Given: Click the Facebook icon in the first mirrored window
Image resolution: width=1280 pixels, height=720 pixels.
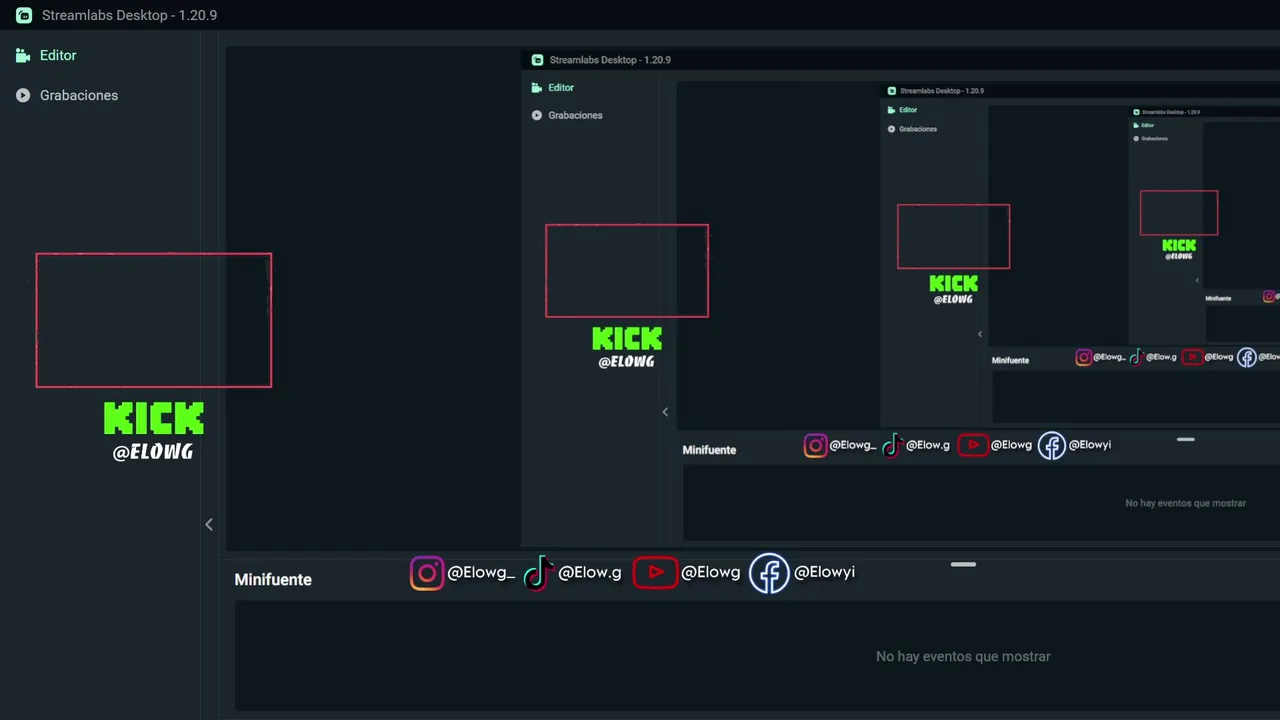Looking at the screenshot, I should pyautogui.click(x=1052, y=446).
